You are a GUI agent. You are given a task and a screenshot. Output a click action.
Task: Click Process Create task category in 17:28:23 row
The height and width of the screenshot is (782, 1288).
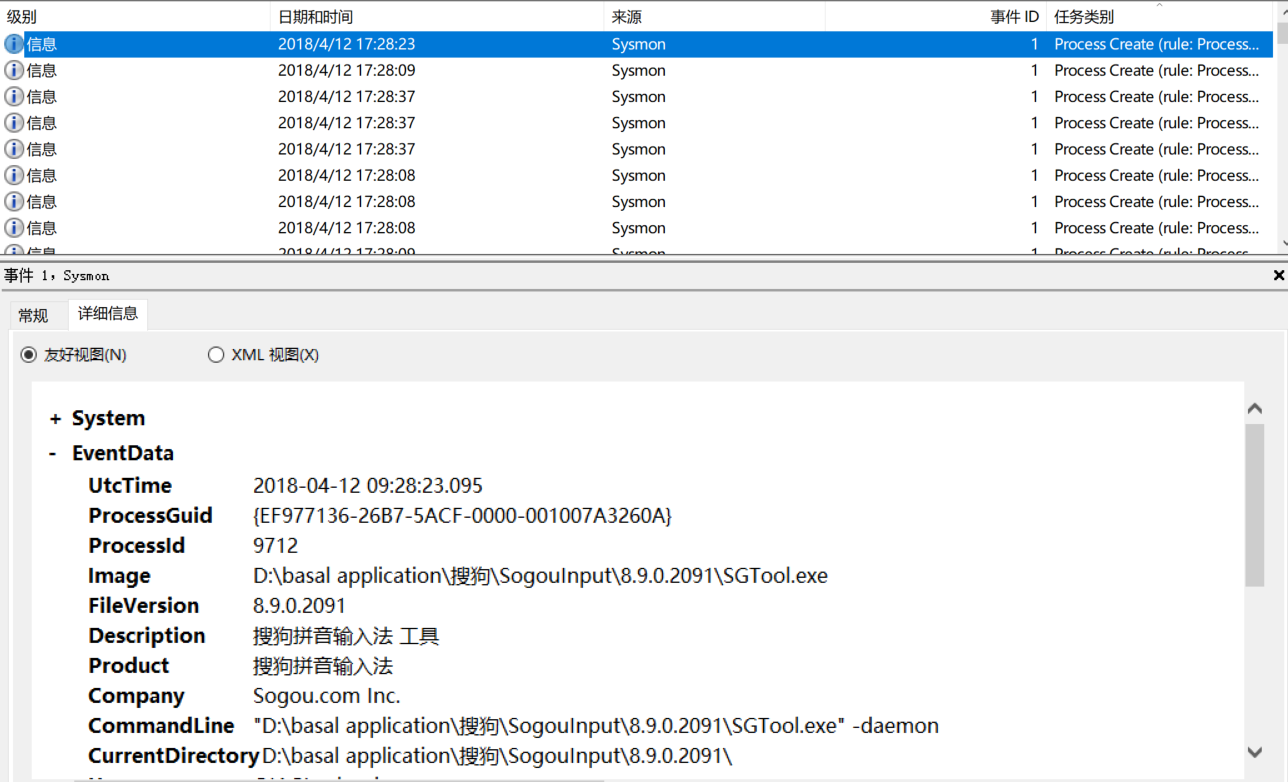tap(1157, 44)
